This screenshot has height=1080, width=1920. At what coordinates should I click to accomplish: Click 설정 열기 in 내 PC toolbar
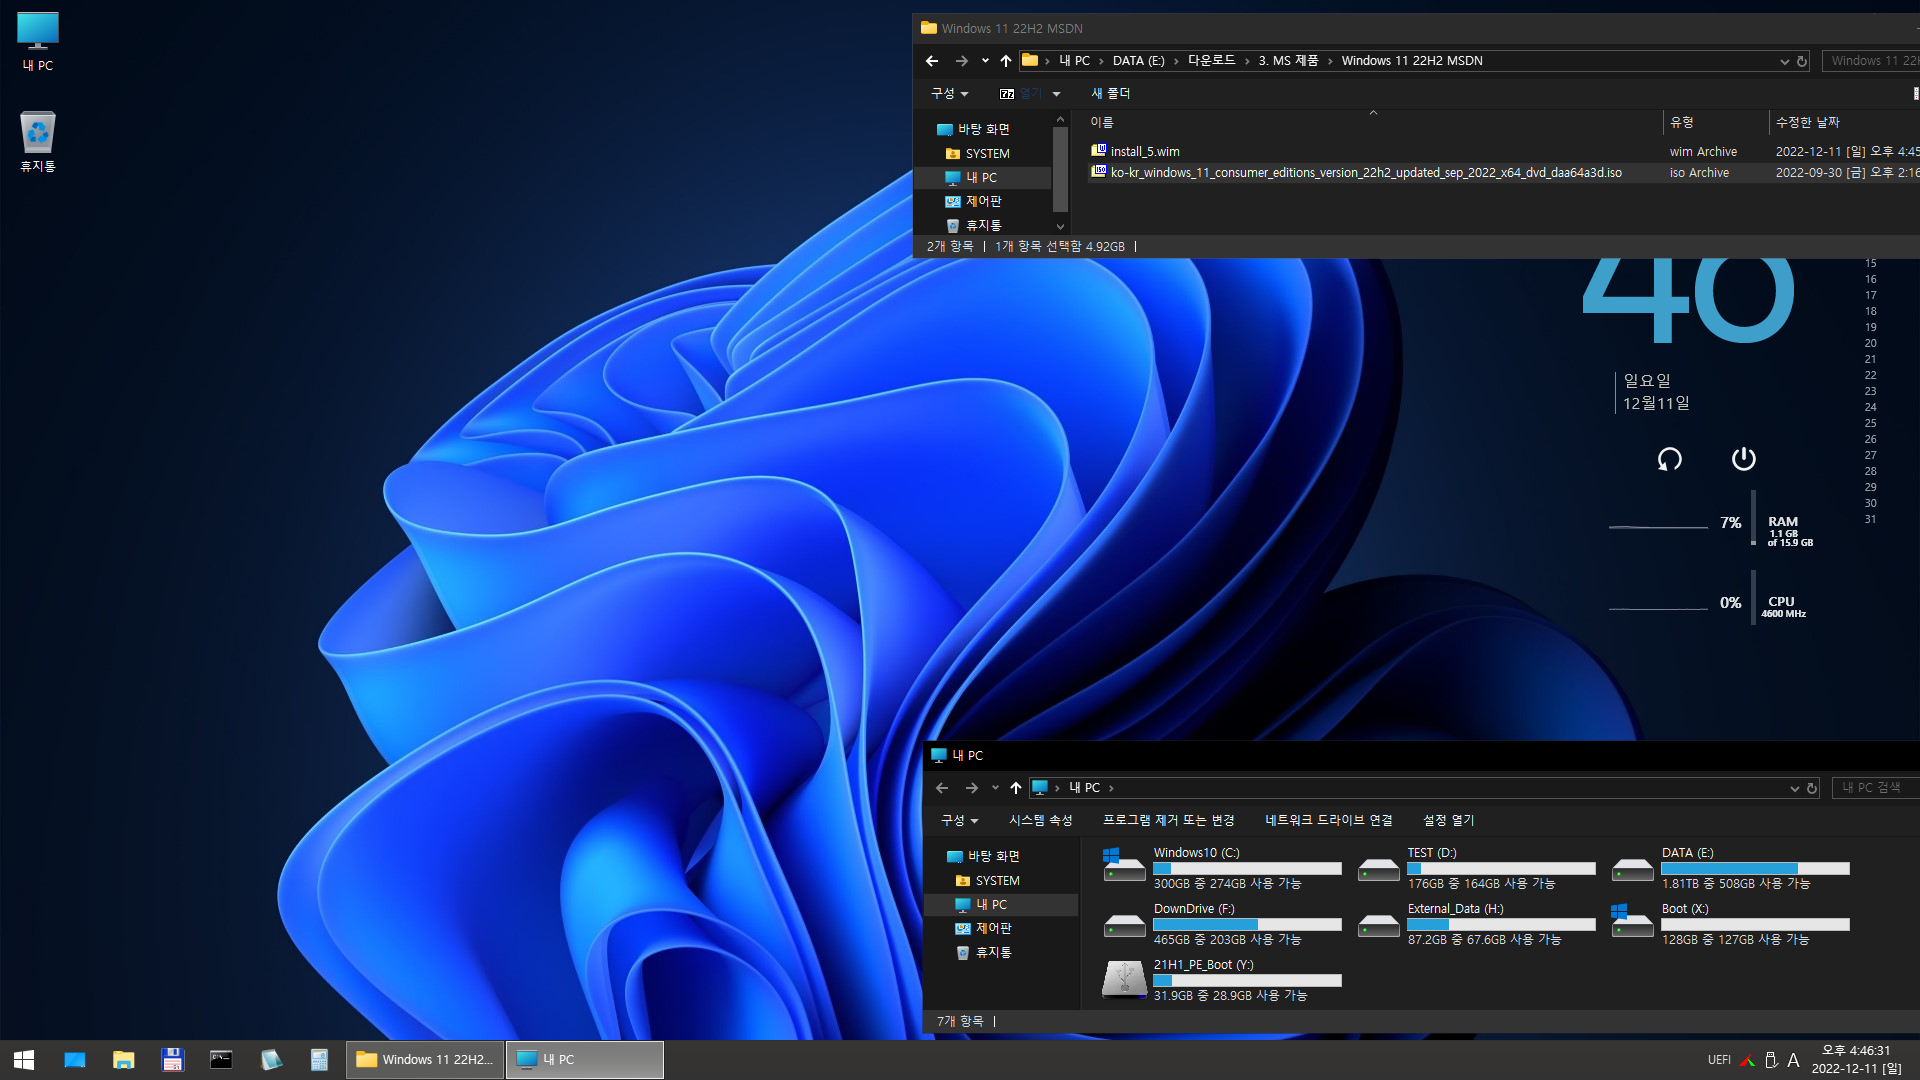tap(1448, 820)
